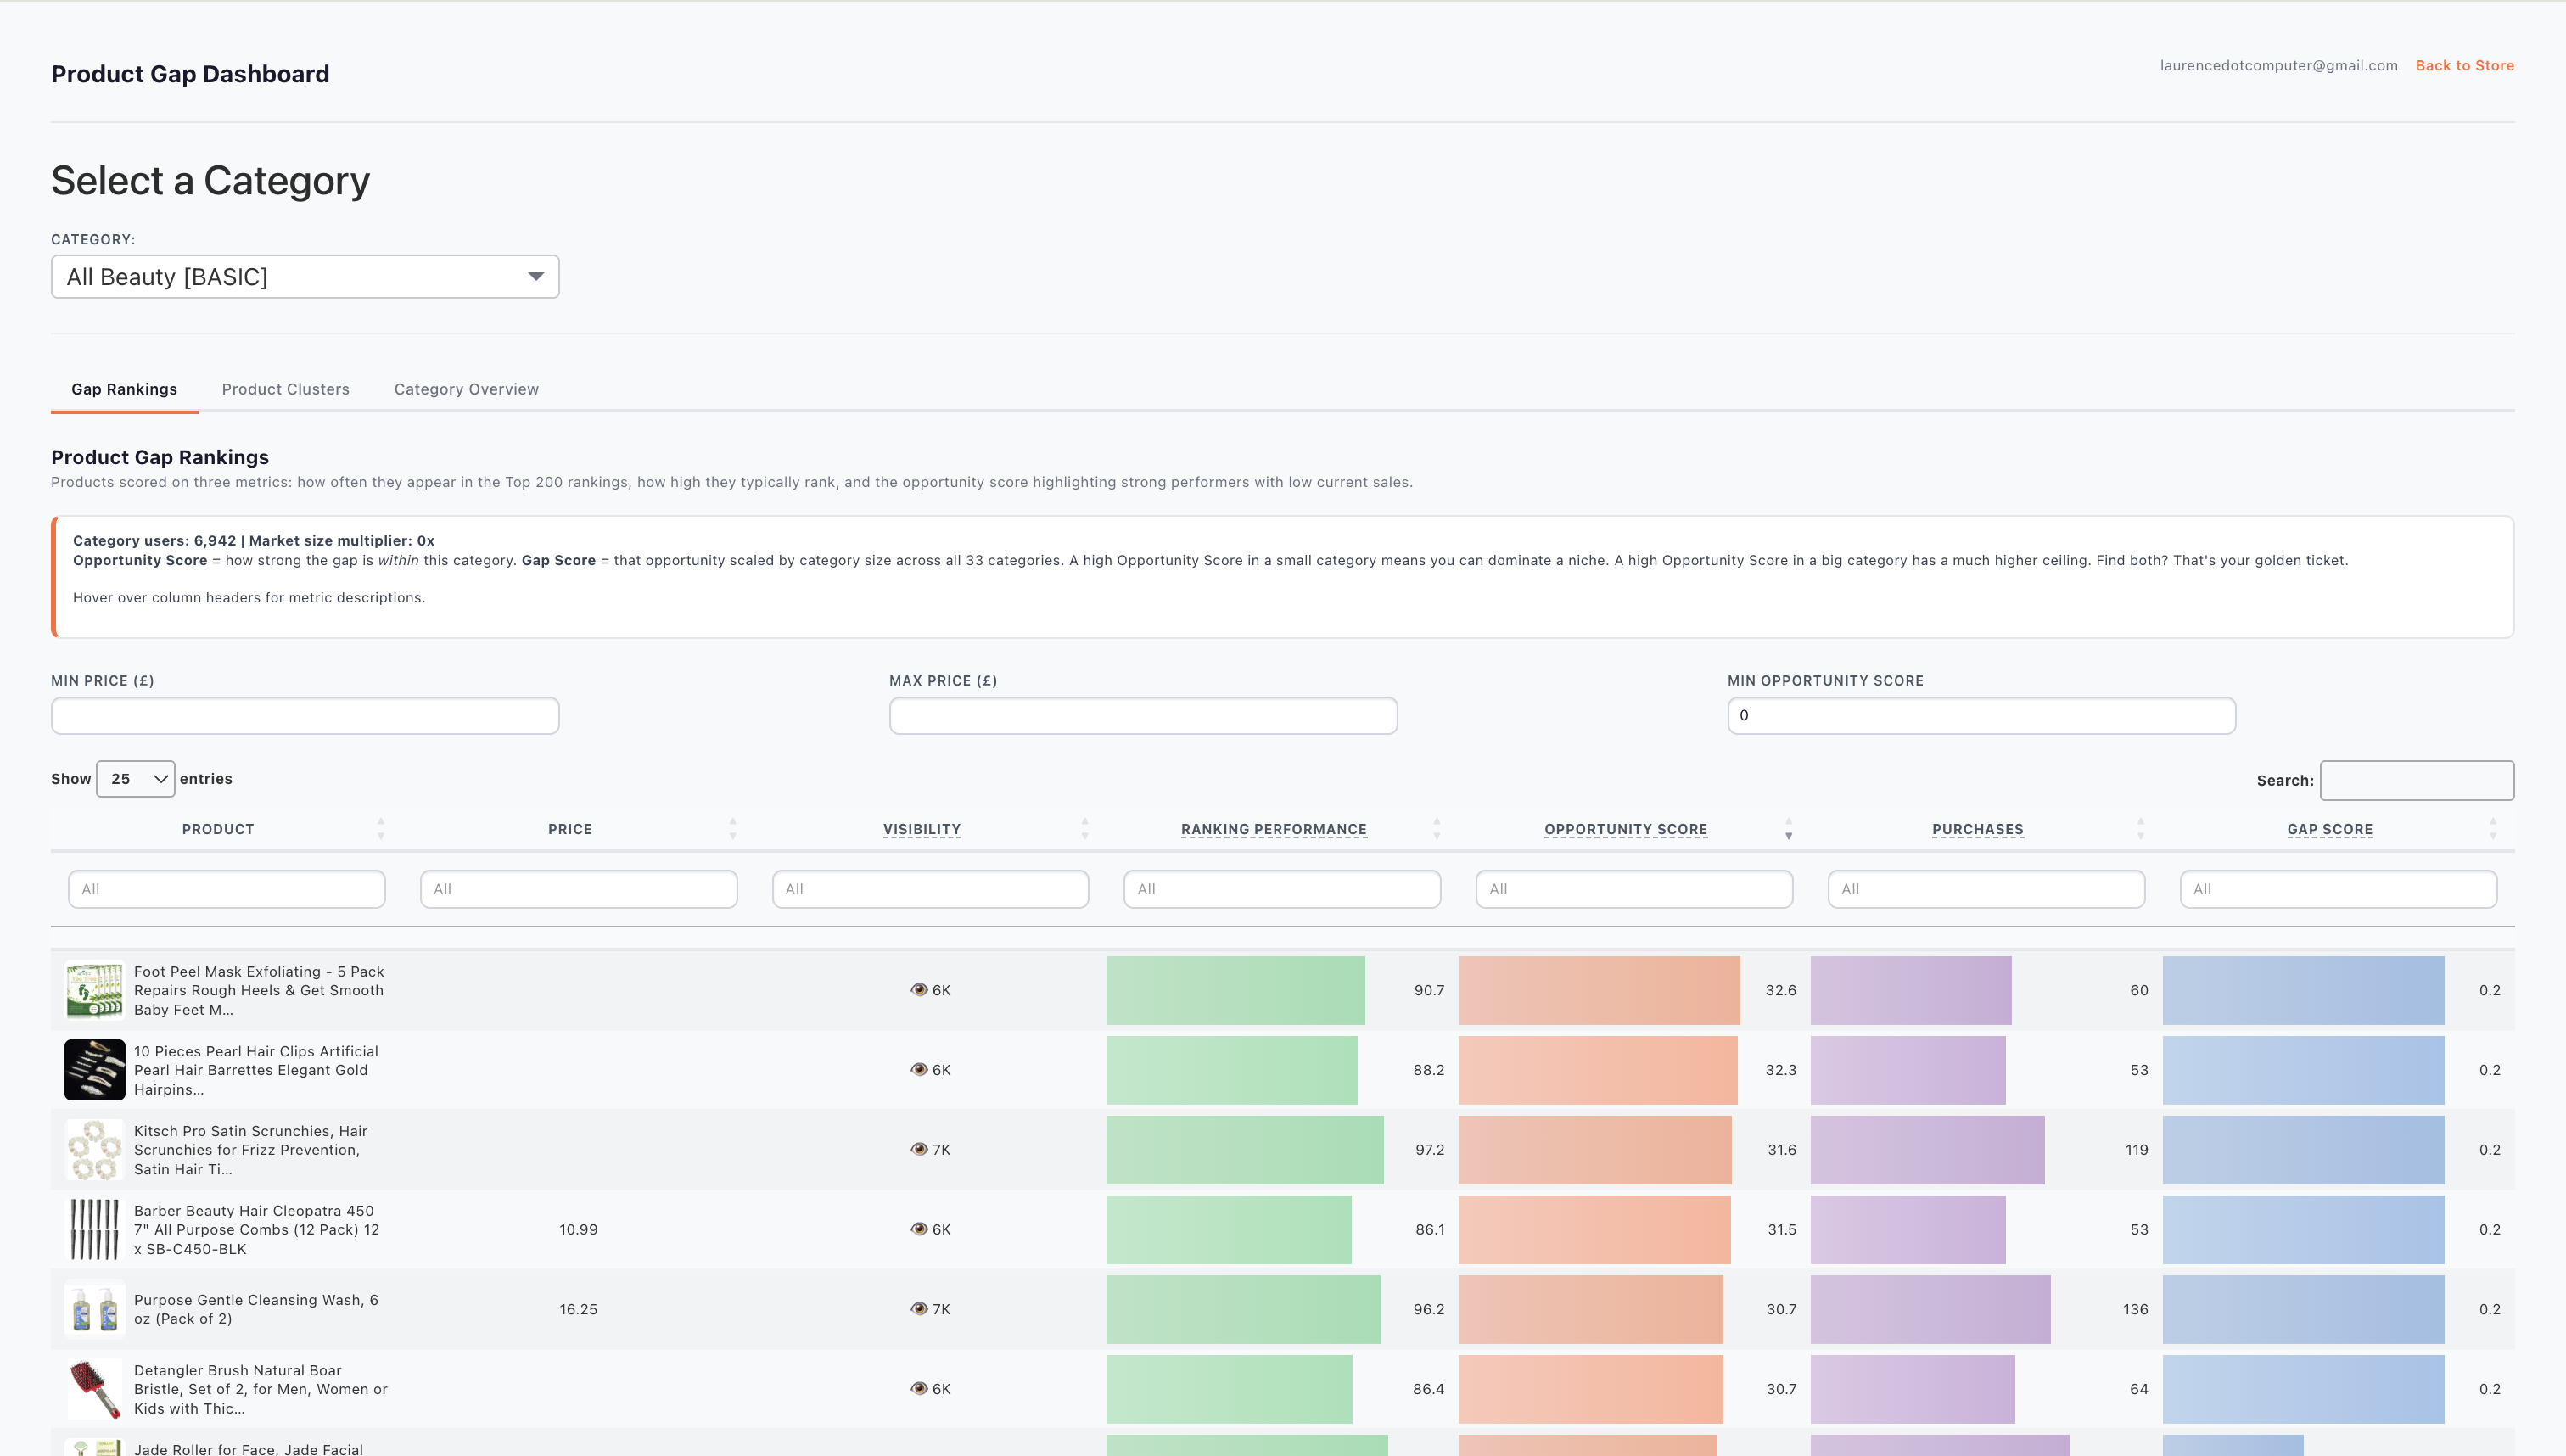2566x1456 pixels.
Task: Click the purple Opportunity Score bar for Foot Peel Mask
Action: pyautogui.click(x=1911, y=990)
